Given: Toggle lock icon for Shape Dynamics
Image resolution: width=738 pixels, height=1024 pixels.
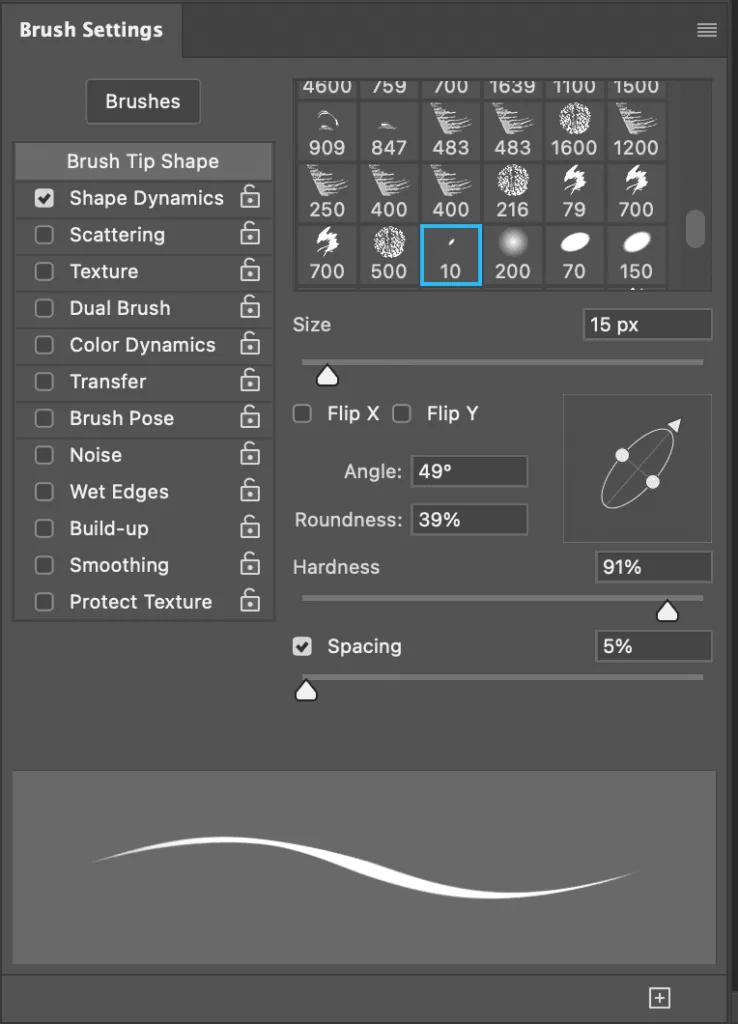Looking at the screenshot, I should (250, 197).
